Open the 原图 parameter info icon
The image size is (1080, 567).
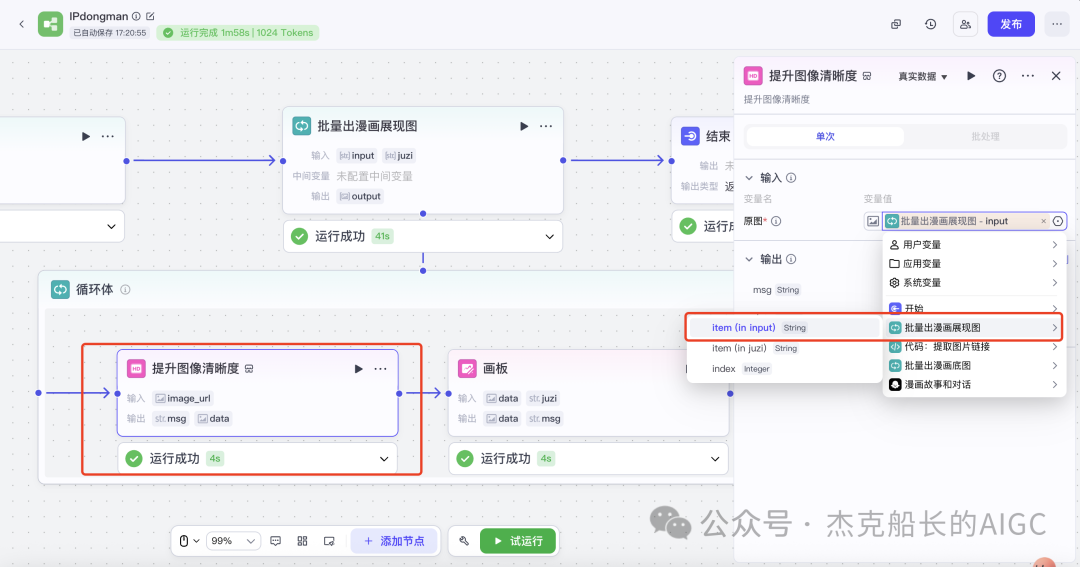click(x=776, y=221)
